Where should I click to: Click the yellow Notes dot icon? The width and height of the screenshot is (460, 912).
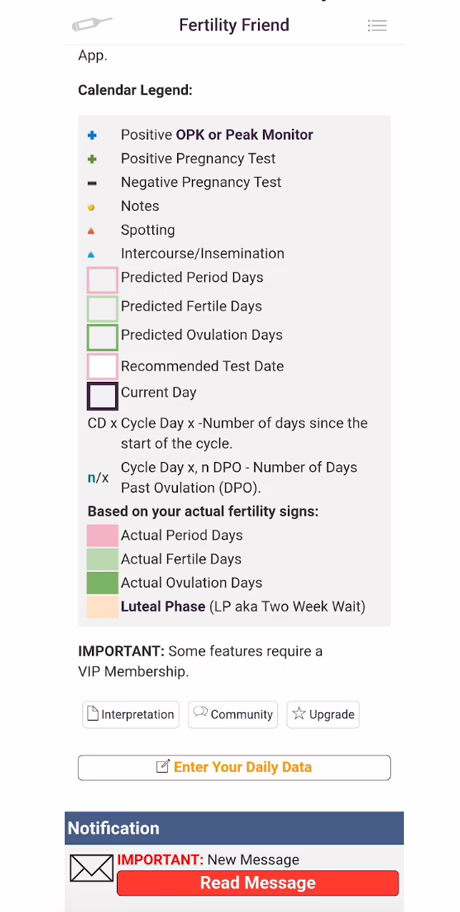click(91, 207)
